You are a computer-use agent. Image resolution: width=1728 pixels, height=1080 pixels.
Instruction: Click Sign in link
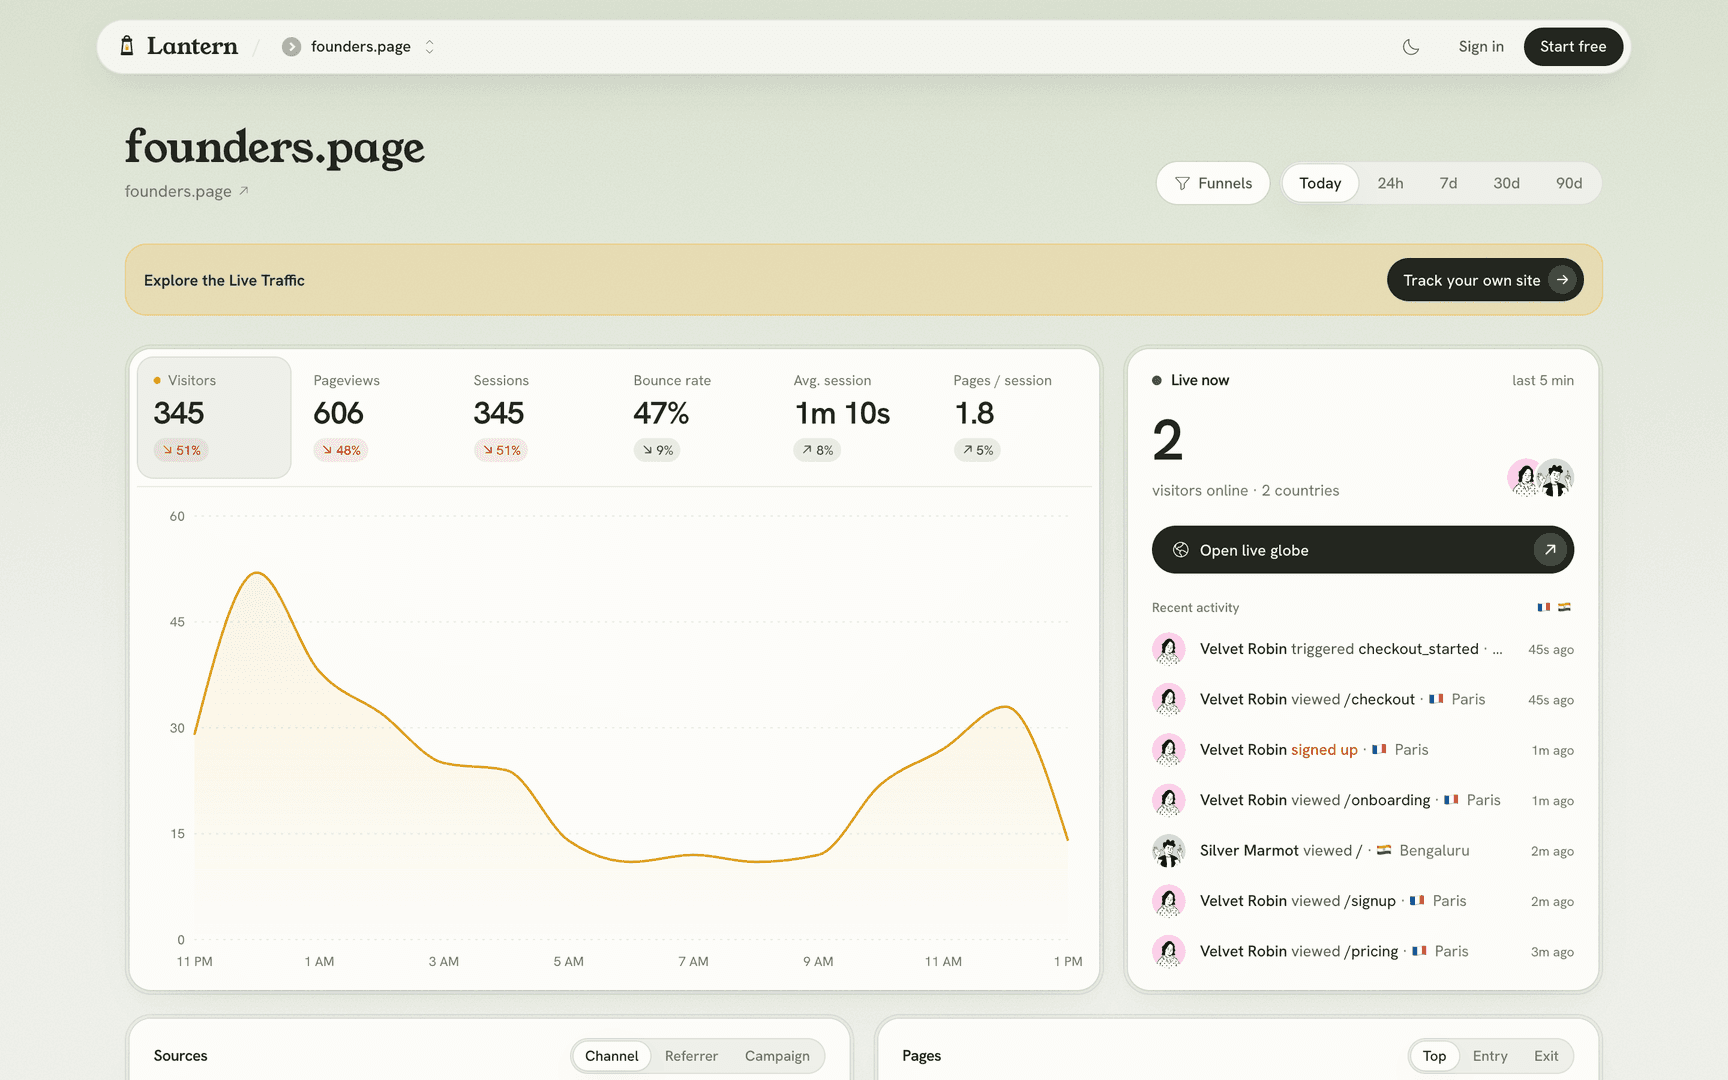[1481, 47]
